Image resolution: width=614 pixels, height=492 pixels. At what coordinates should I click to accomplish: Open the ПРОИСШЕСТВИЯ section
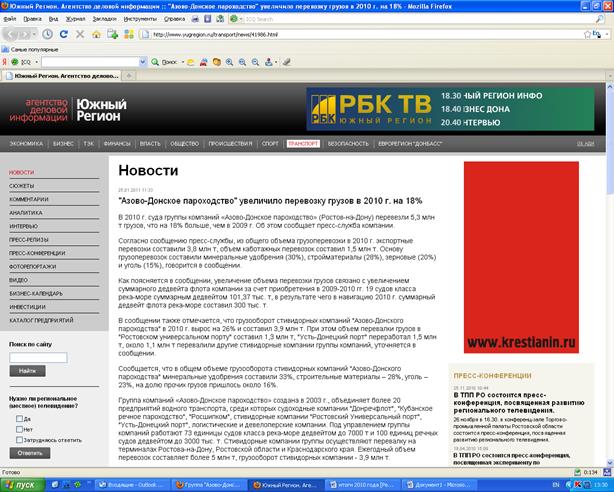pos(230,144)
